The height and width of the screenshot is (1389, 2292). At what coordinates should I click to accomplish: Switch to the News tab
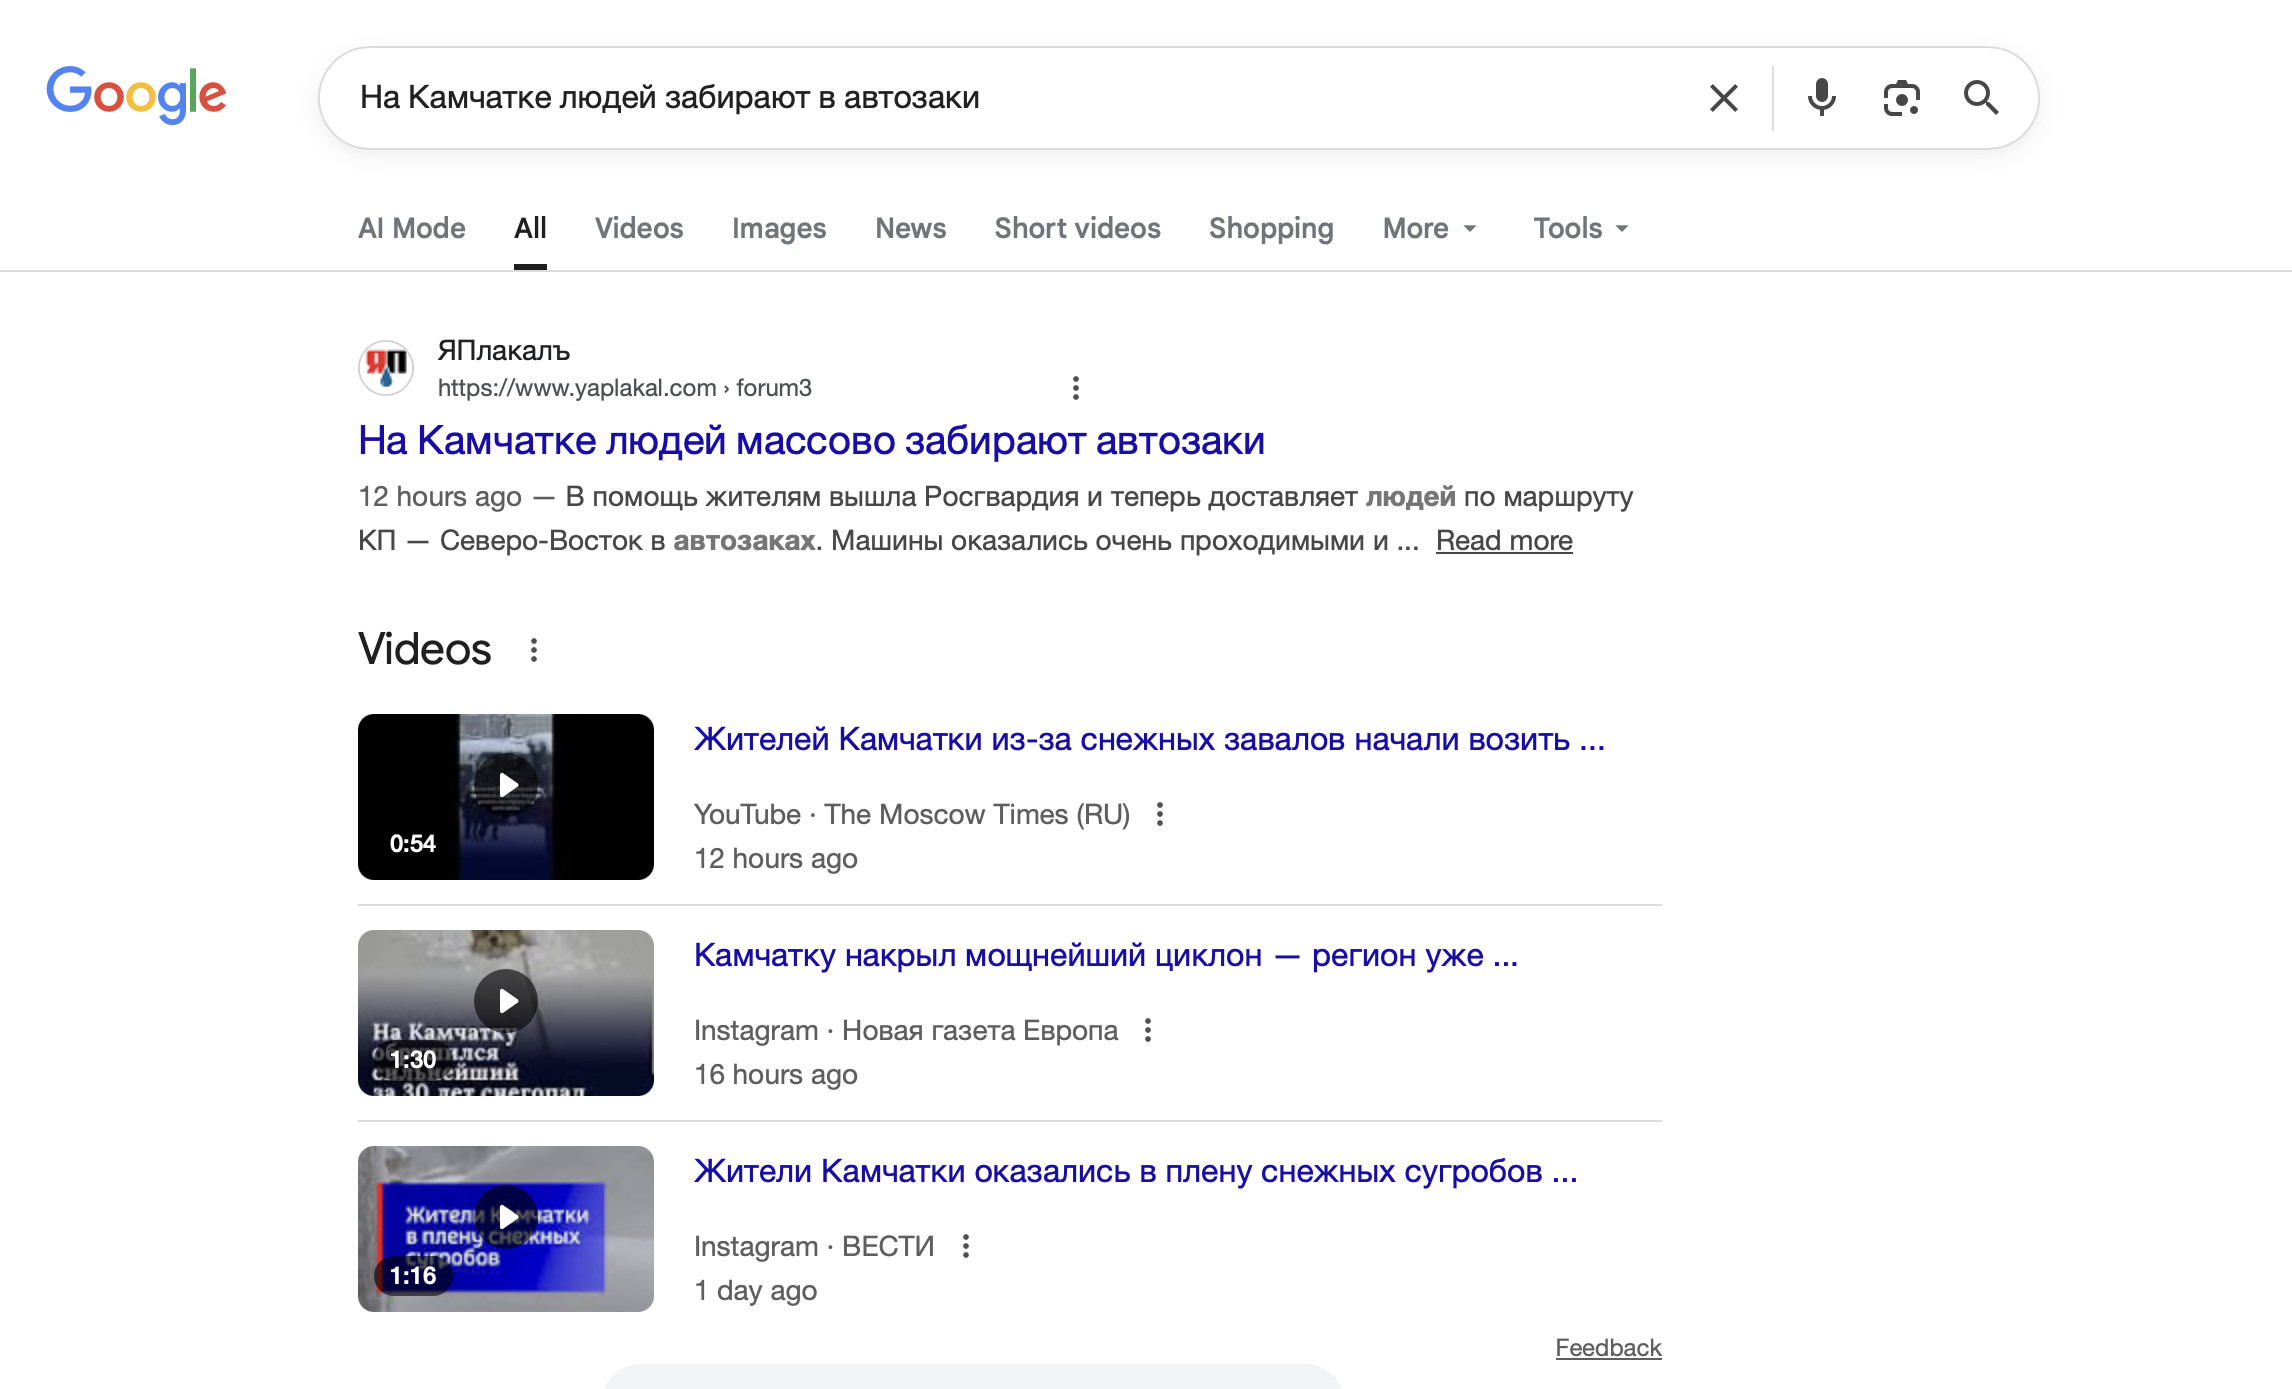[x=910, y=228]
